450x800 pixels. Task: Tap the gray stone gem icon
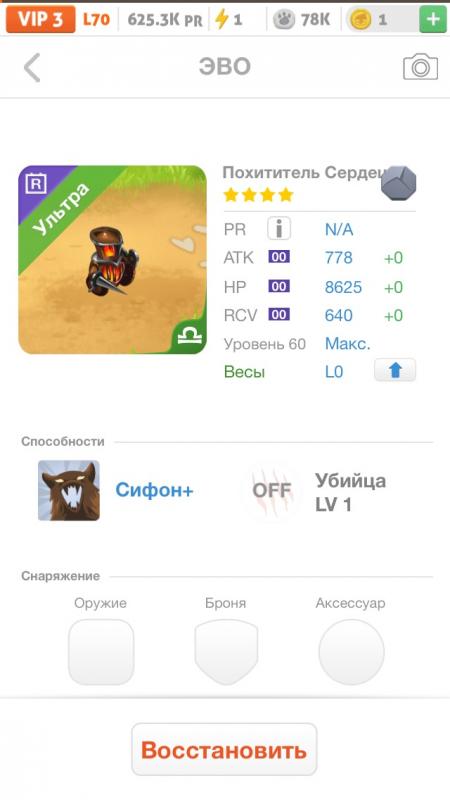(399, 183)
